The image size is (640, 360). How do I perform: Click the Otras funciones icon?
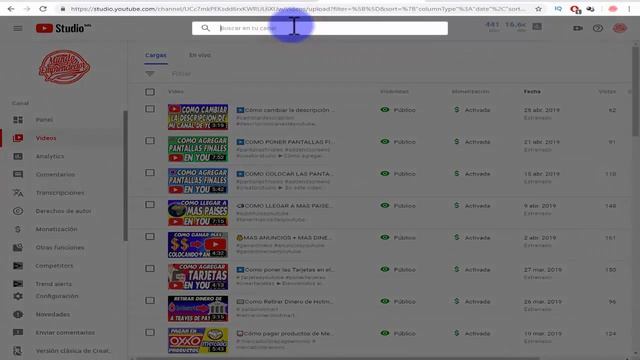pos(18,247)
